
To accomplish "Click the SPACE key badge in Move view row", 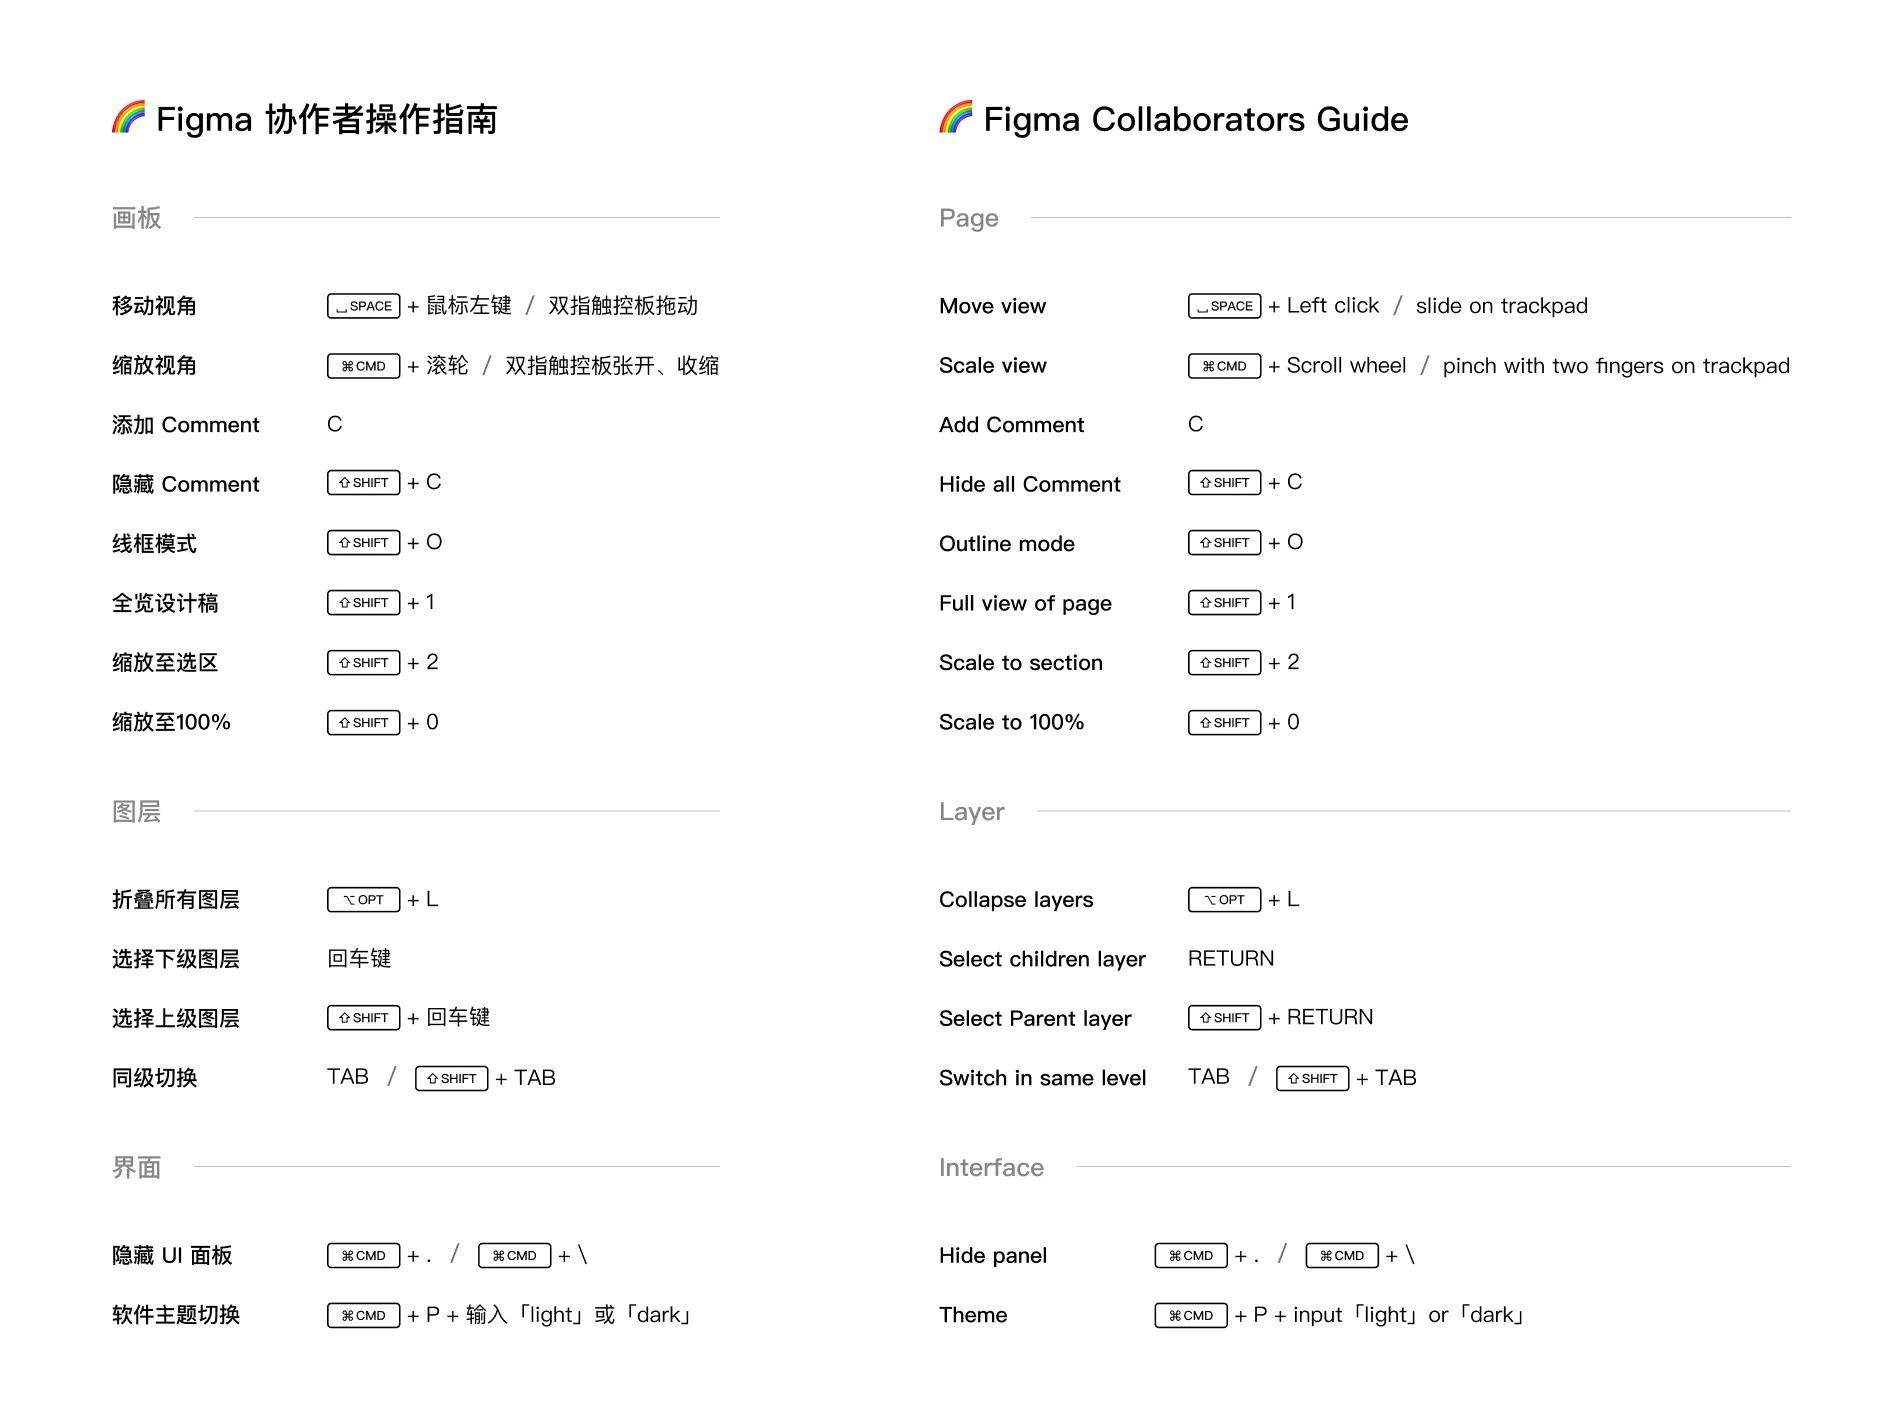I will [1224, 306].
